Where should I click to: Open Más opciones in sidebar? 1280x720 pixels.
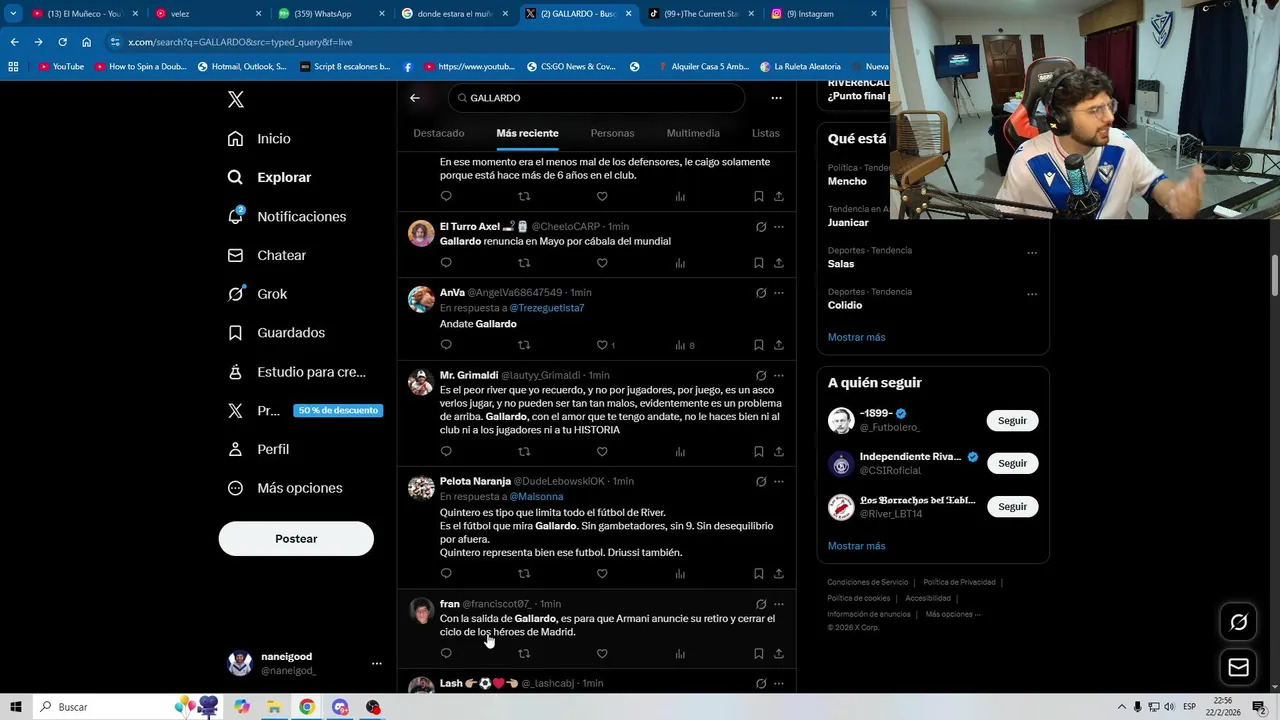click(285, 488)
